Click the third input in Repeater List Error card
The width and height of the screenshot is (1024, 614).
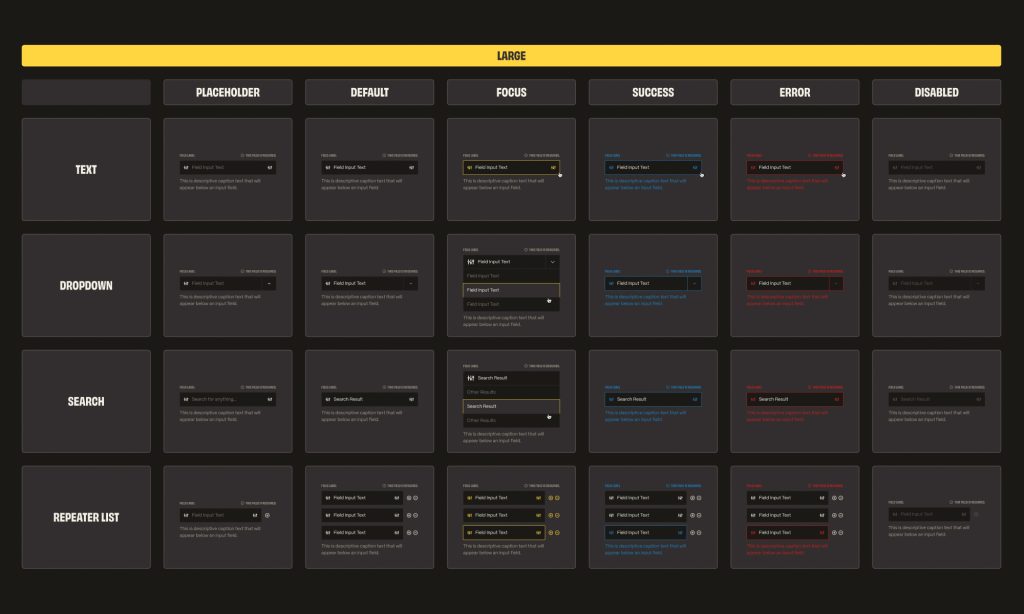point(788,532)
